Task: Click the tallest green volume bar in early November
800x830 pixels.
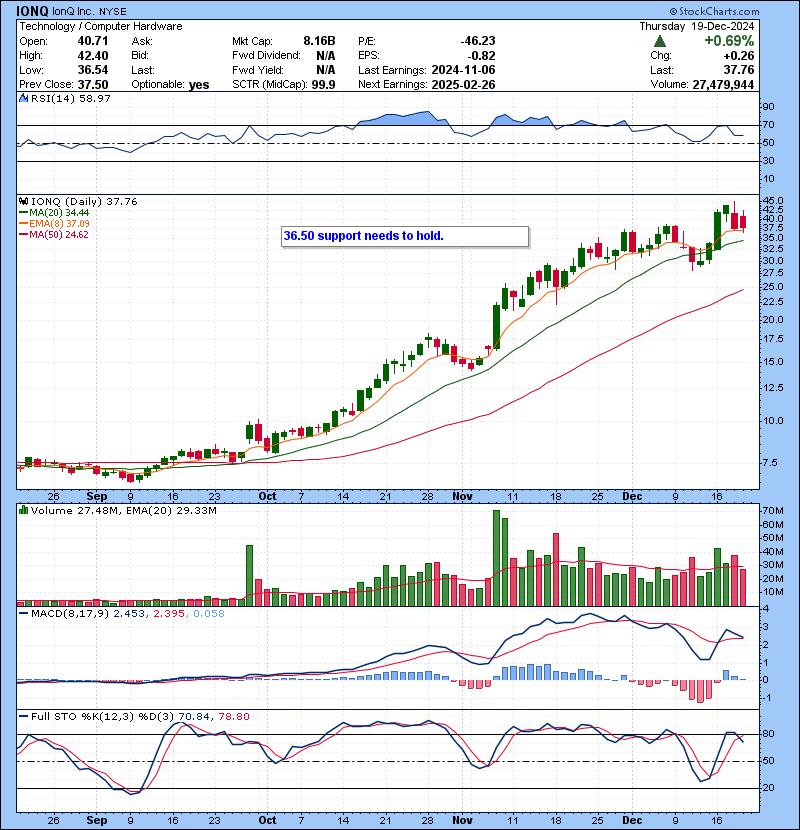Action: click(496, 558)
